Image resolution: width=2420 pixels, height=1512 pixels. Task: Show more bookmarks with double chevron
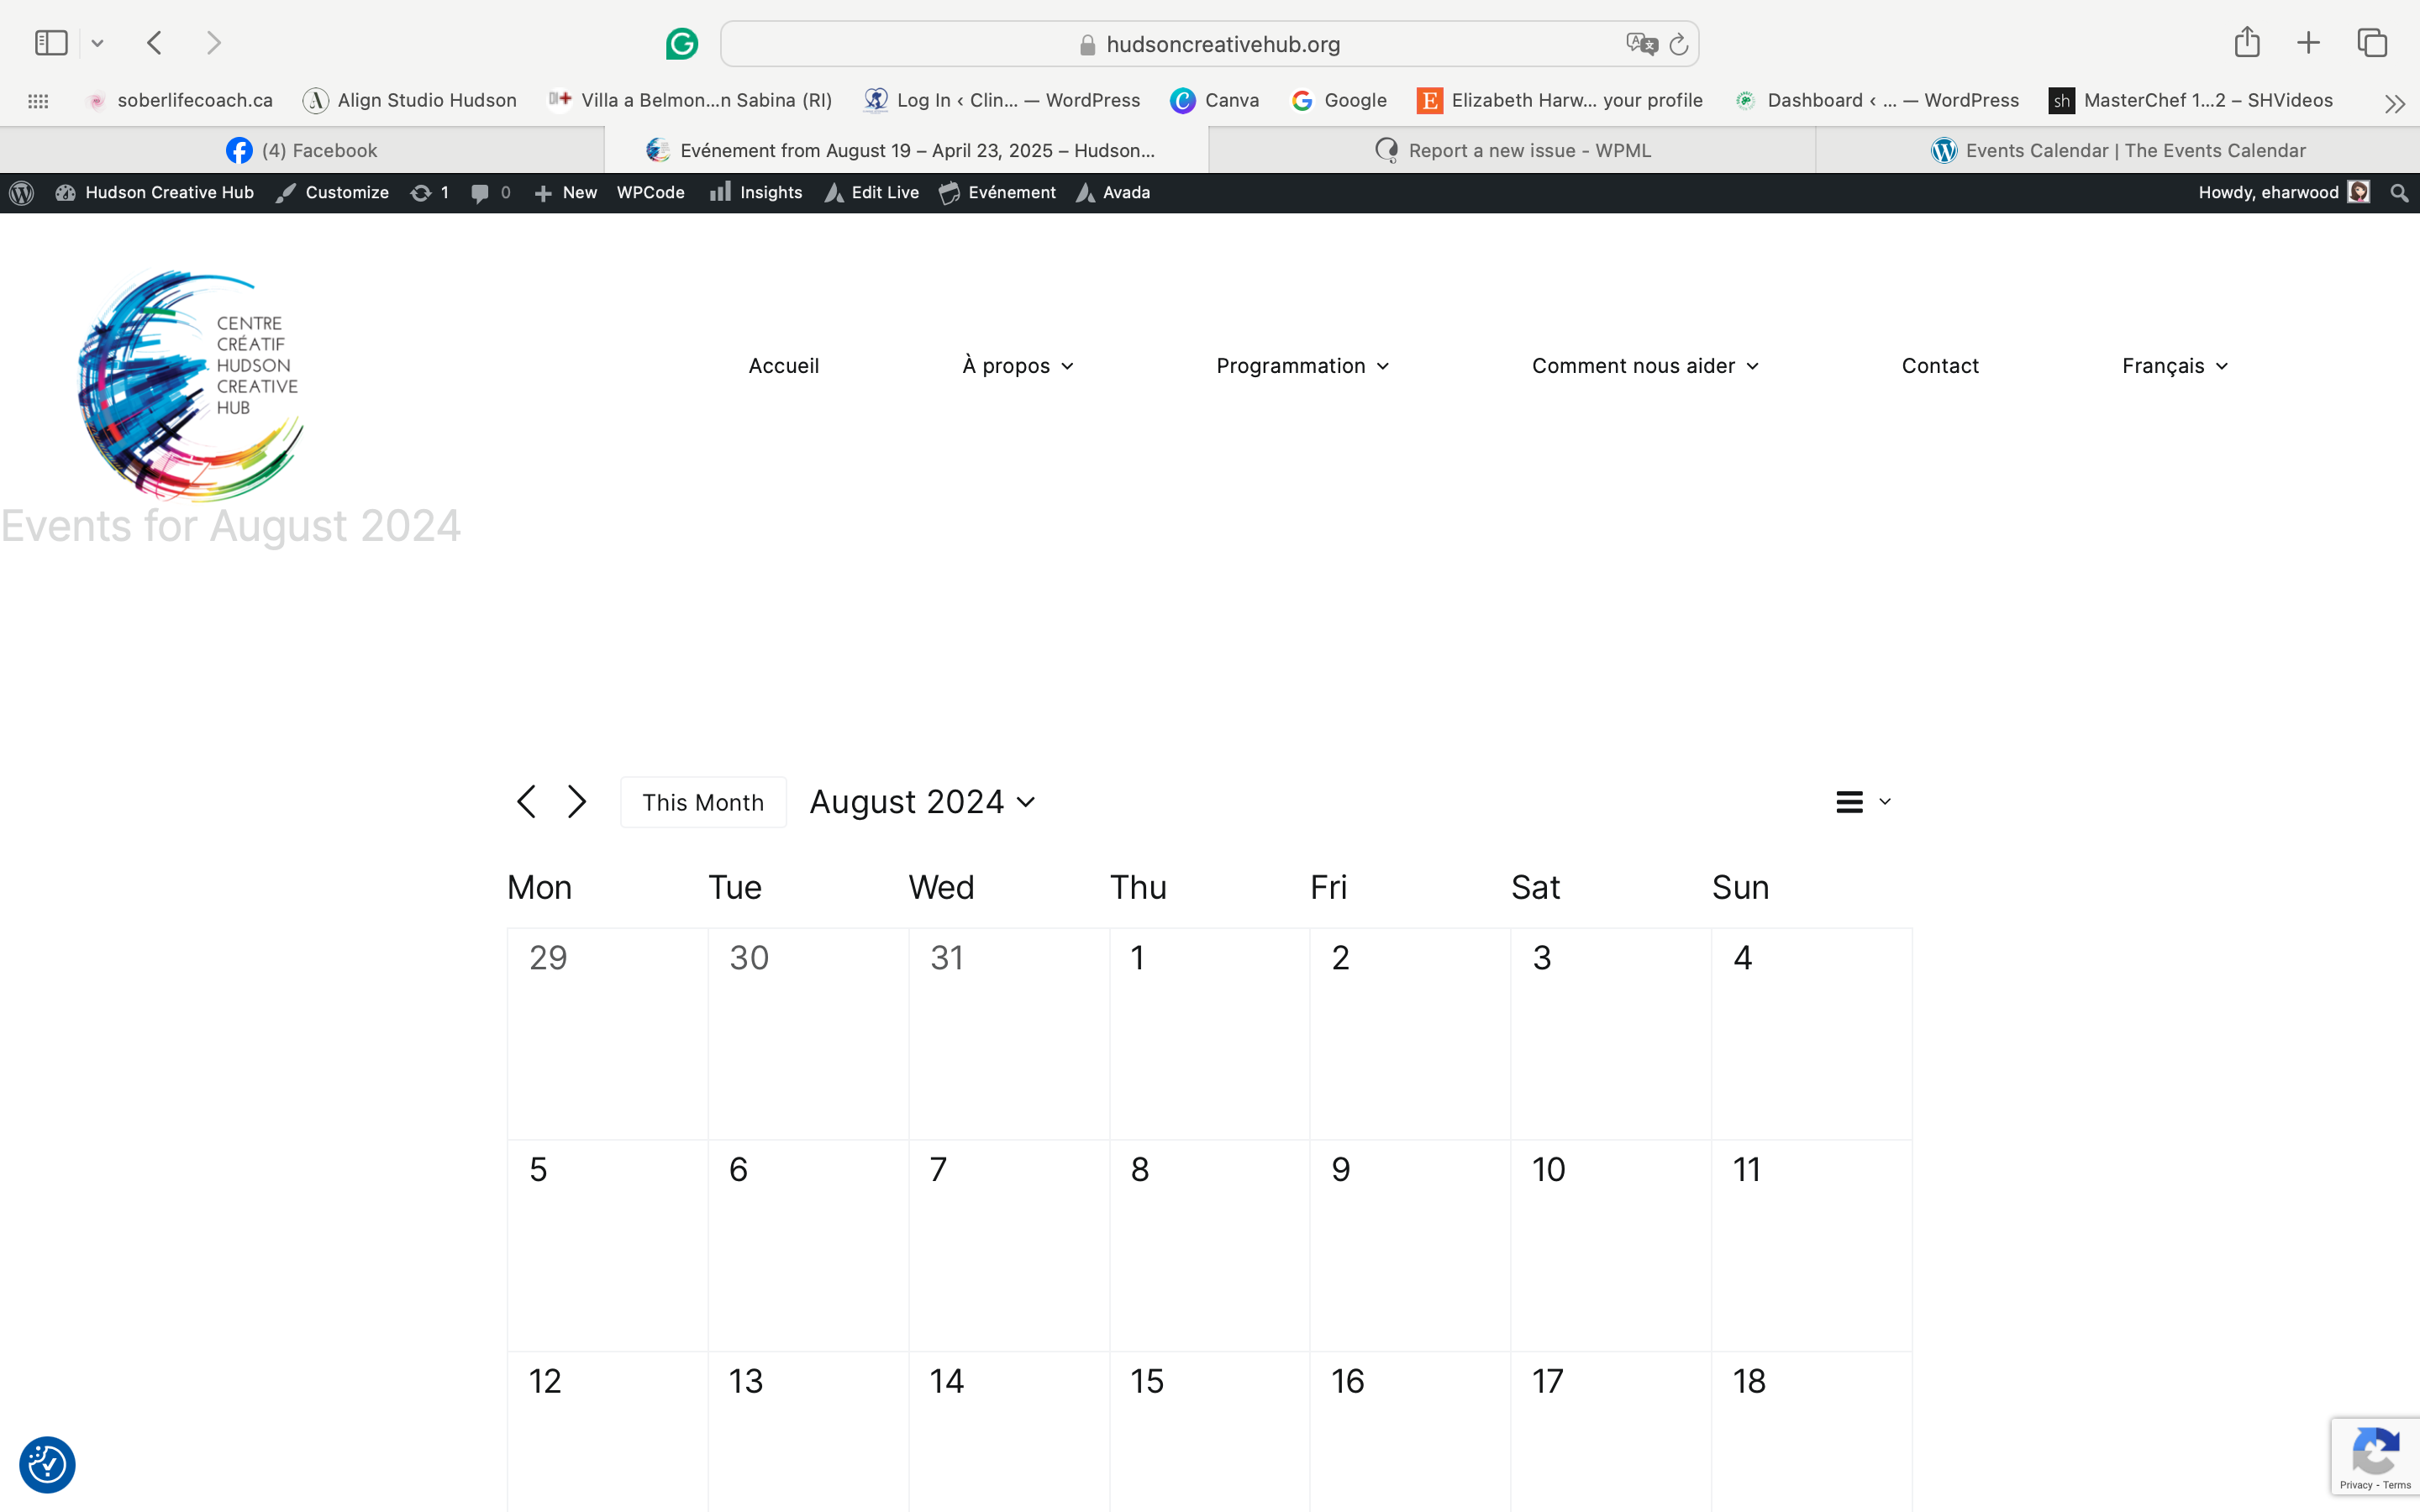[2394, 103]
